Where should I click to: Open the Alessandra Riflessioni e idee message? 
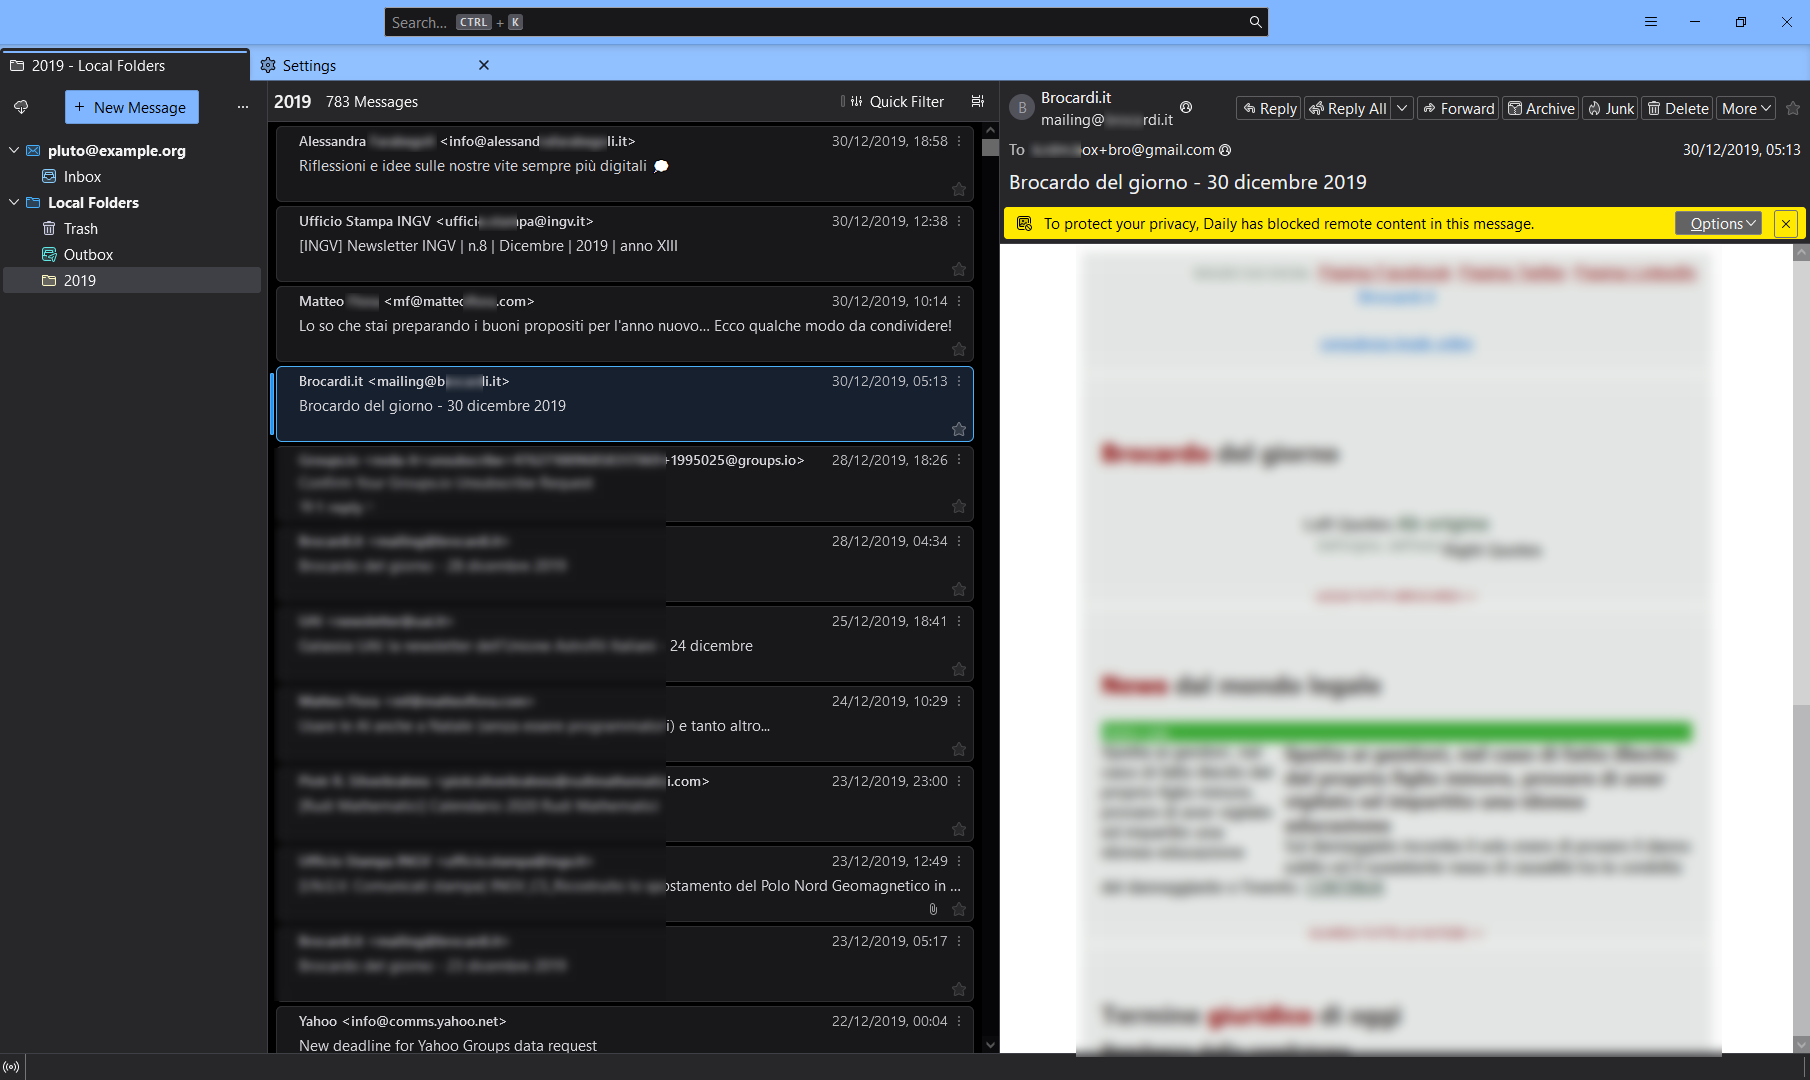point(624,164)
